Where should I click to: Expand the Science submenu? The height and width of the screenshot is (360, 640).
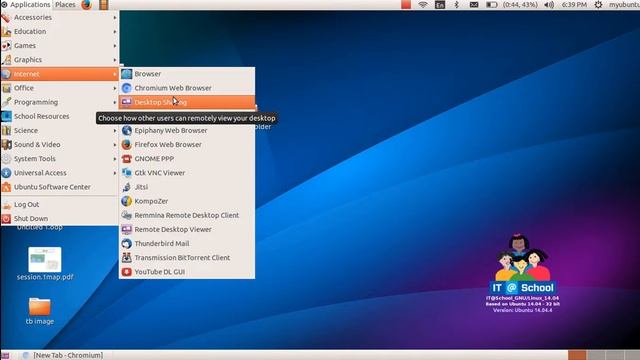click(60, 131)
